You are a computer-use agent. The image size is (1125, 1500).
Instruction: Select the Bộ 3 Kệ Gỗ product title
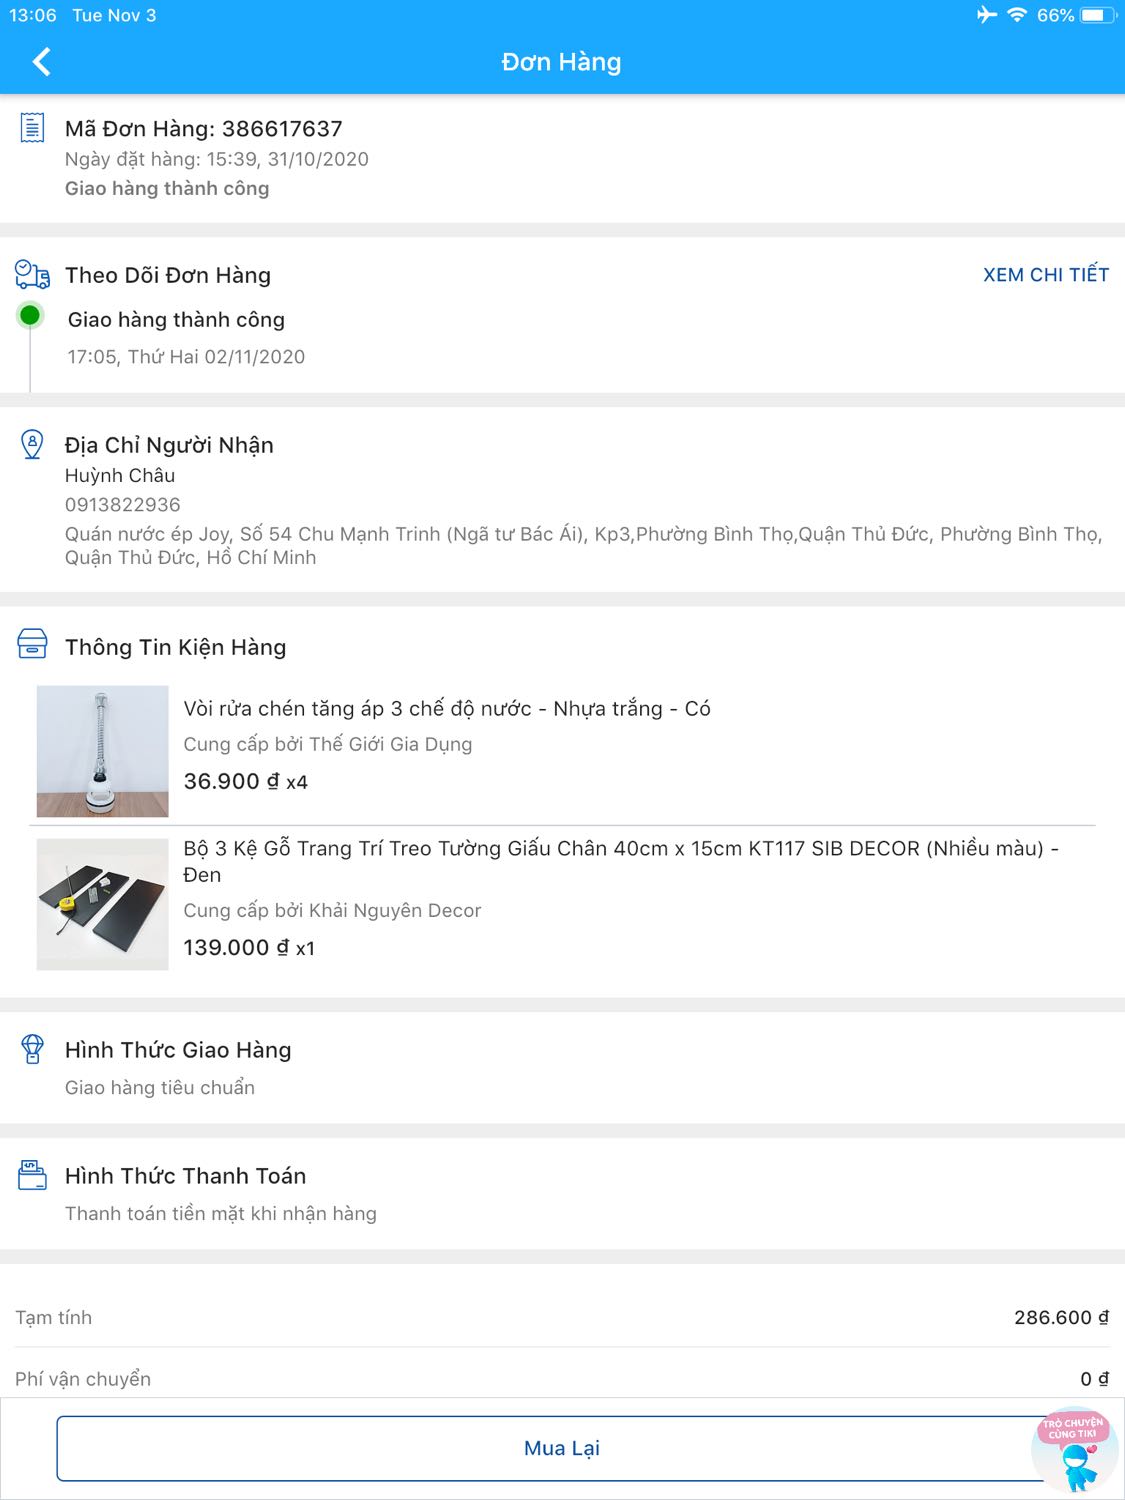(620, 861)
